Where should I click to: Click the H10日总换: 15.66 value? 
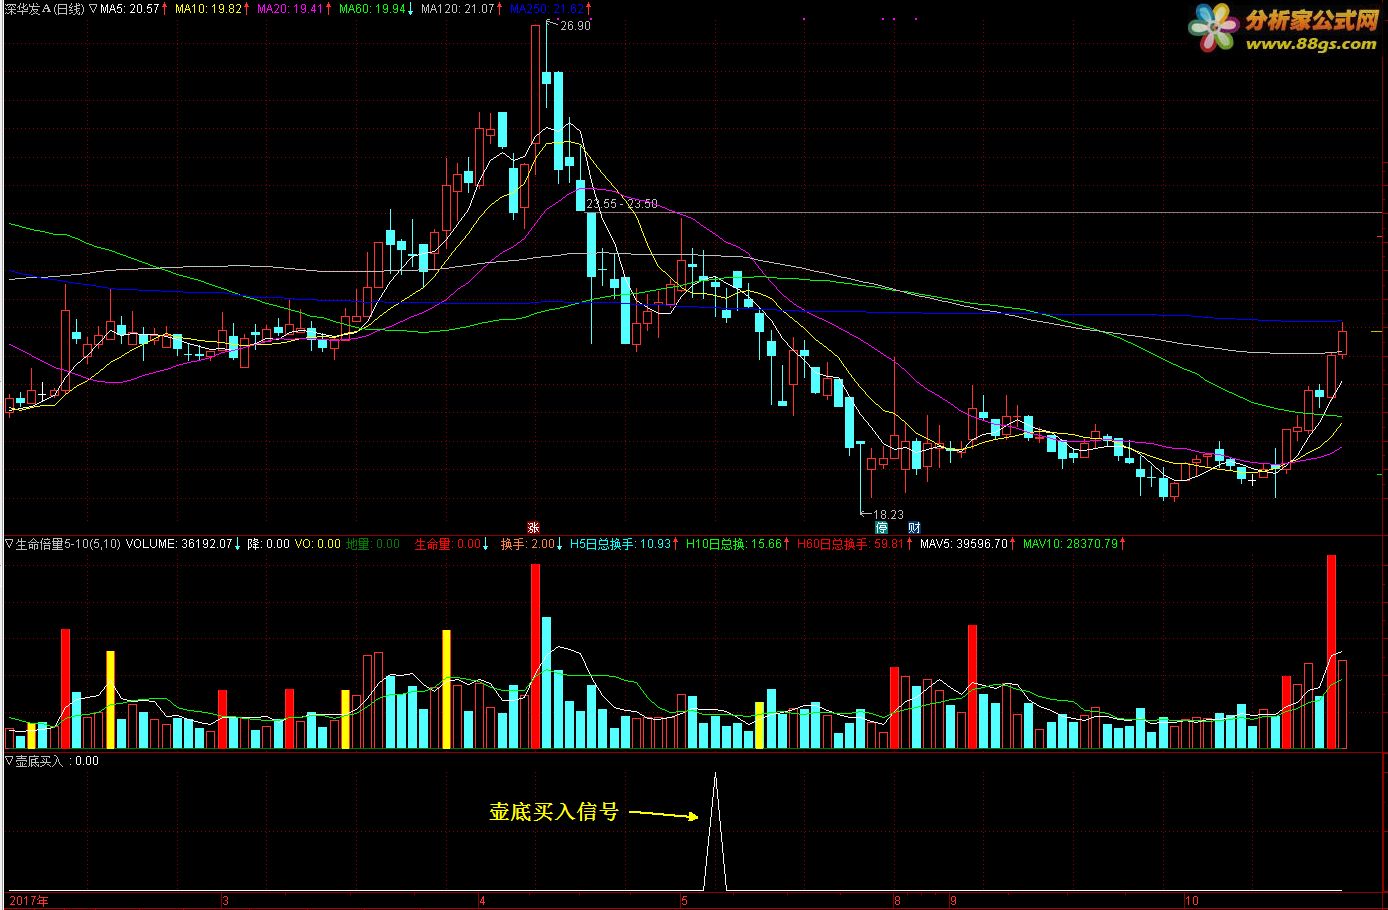click(x=733, y=544)
